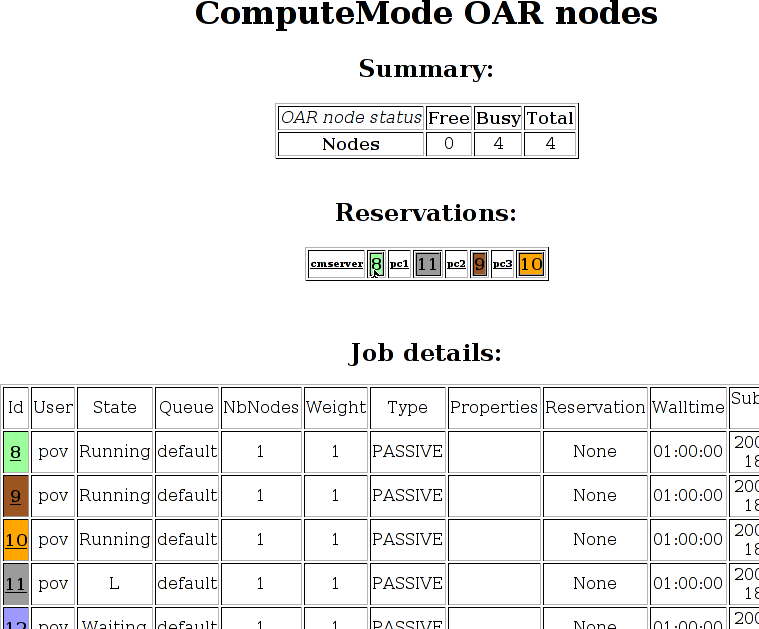This screenshot has width=759, height=629.
Task: Click the default queue cell for job 8
Action: [x=186, y=451]
